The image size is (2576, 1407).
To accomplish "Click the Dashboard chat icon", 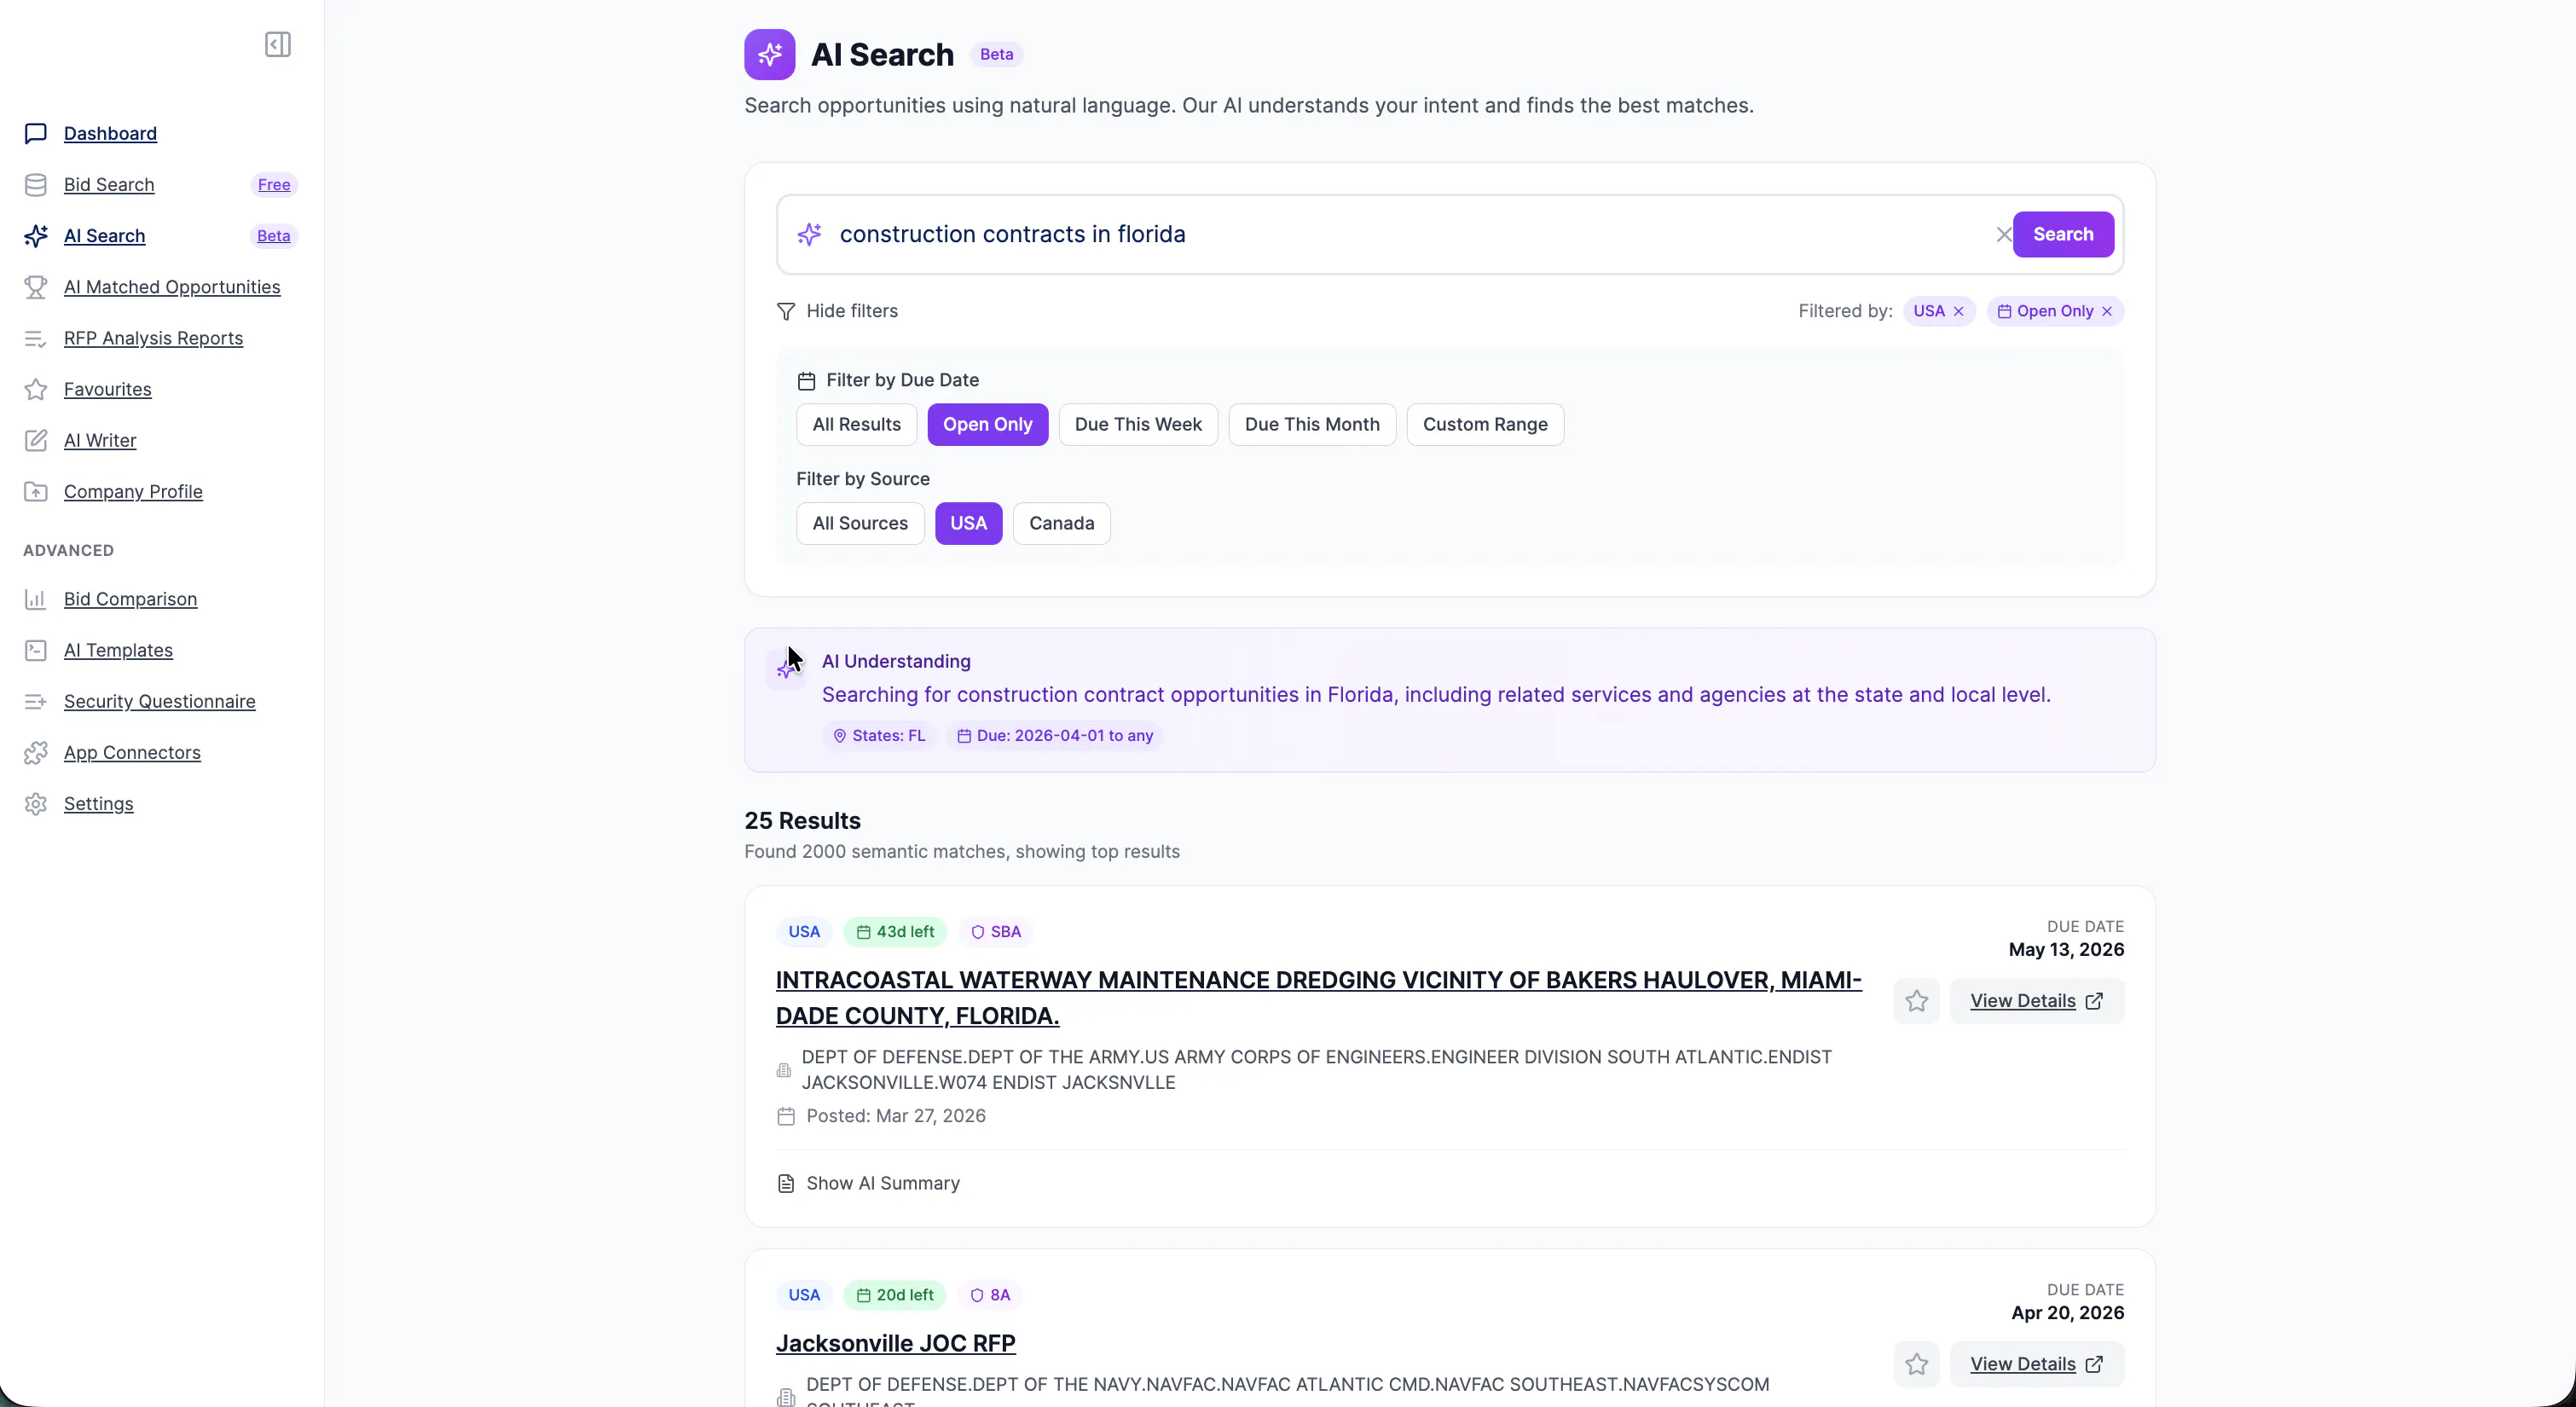I will [36, 133].
